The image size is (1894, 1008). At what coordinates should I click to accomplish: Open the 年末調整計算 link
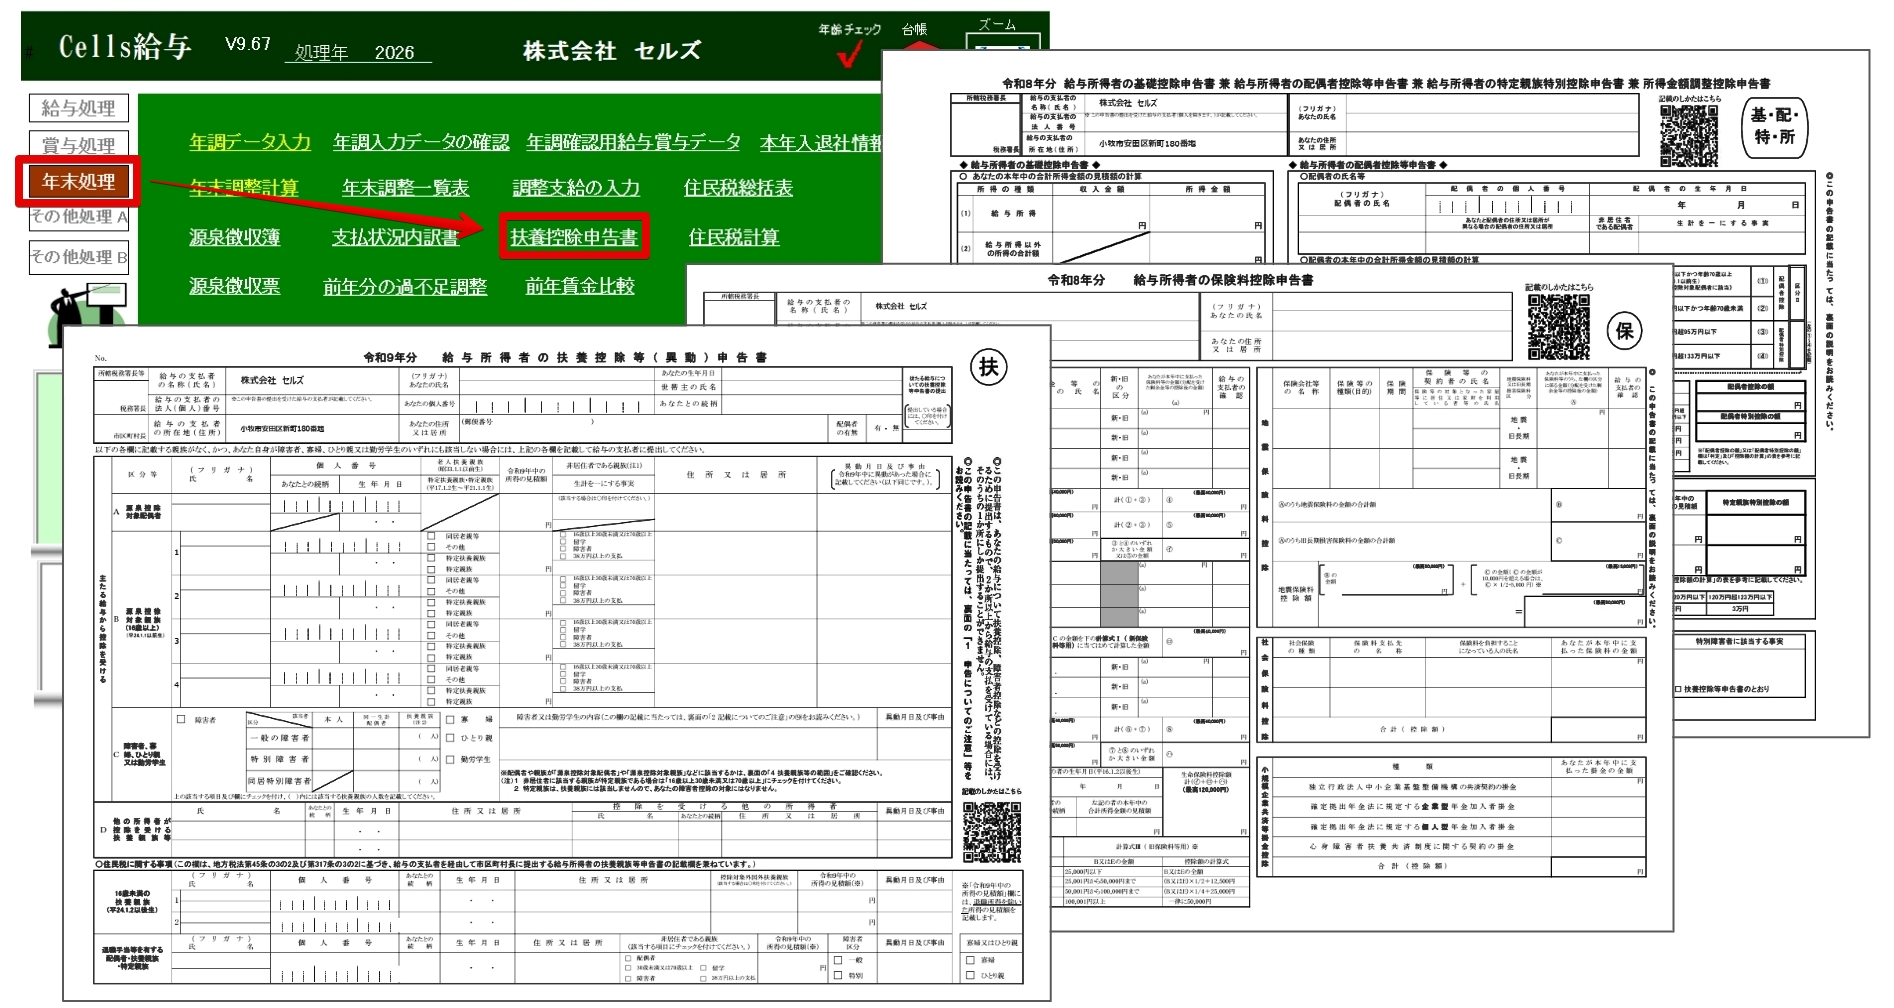tap(243, 188)
